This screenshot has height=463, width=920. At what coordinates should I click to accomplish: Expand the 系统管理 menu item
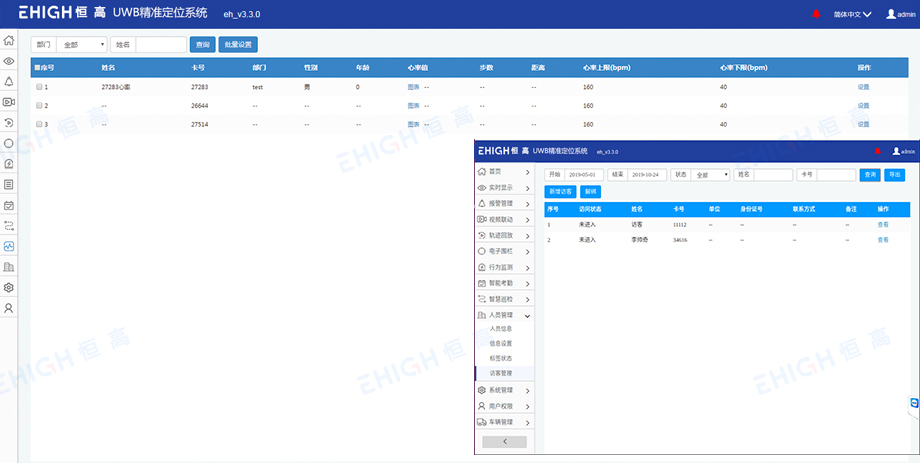click(x=504, y=390)
